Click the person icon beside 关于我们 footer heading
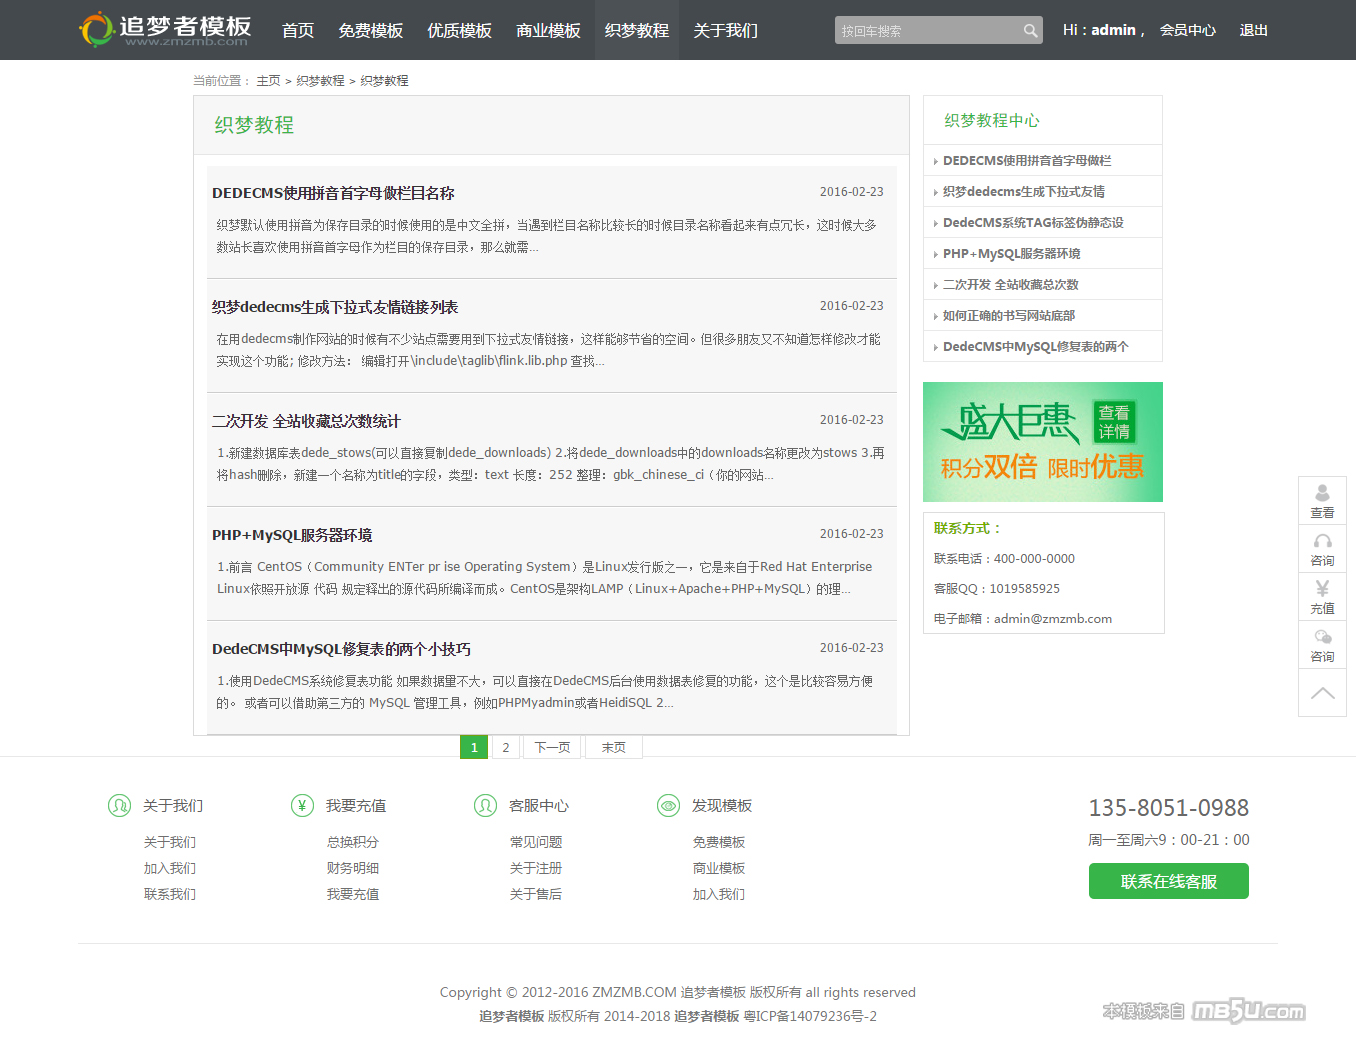 (x=119, y=805)
